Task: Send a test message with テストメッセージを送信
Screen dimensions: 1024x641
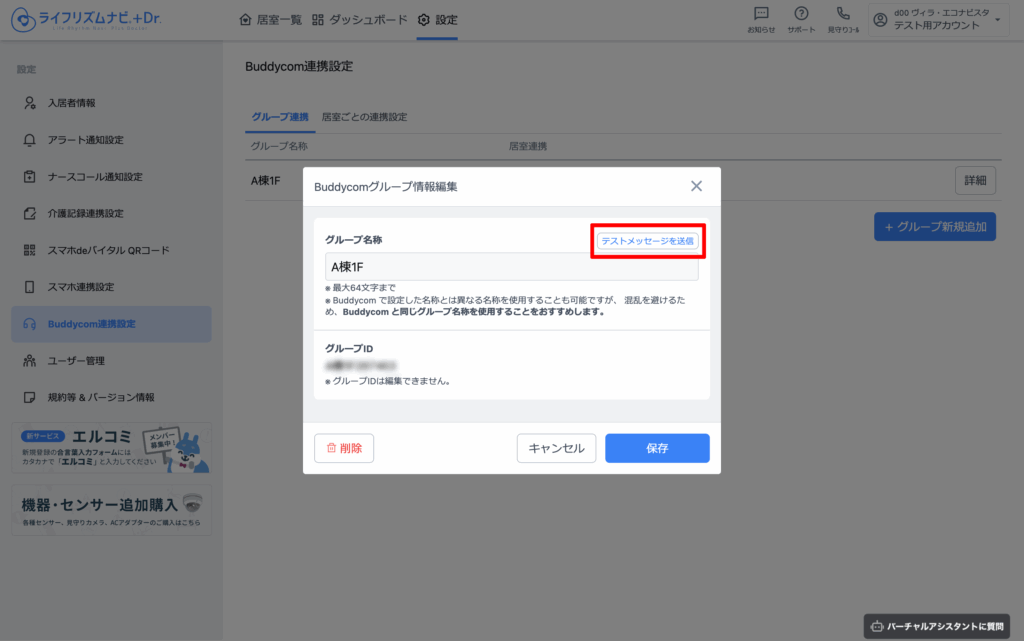Action: [647, 241]
